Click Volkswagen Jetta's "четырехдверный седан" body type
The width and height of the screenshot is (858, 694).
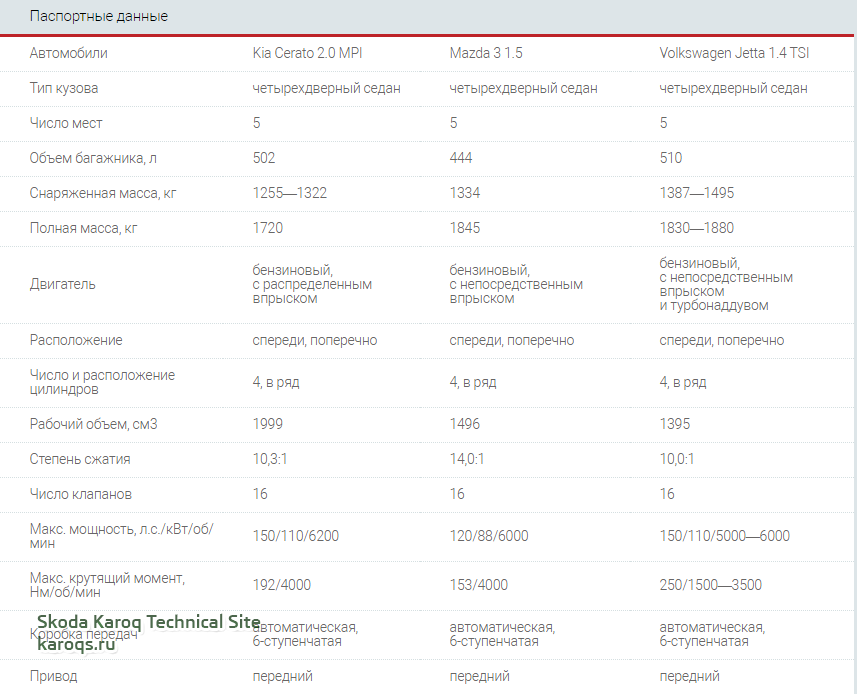[x=733, y=88]
